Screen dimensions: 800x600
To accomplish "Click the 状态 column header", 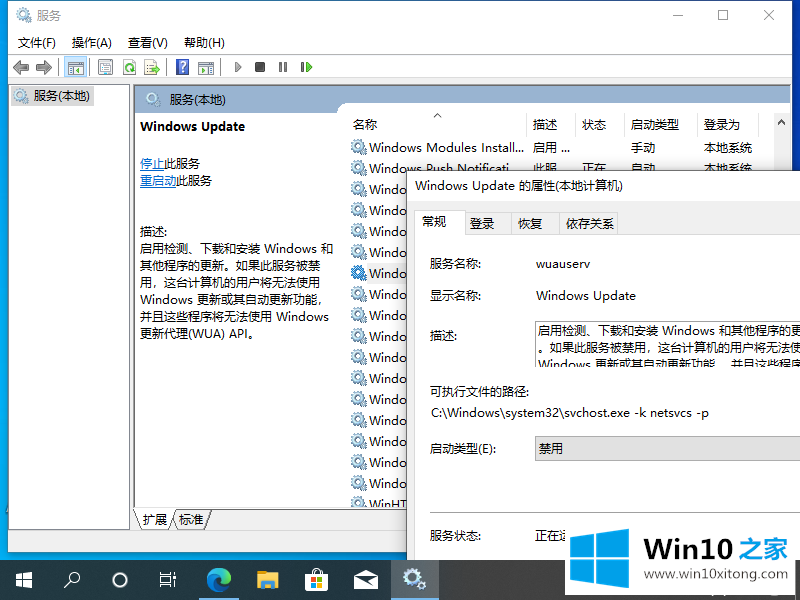I will [599, 124].
